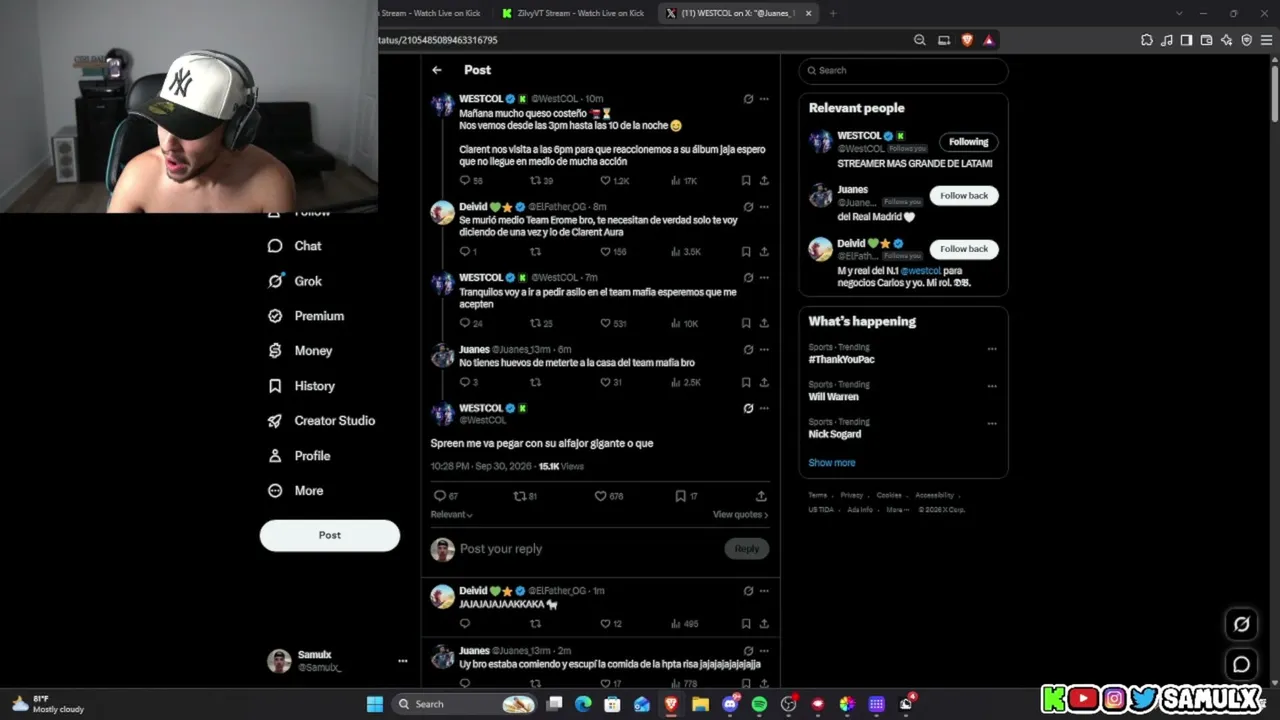Open options for the Will Warren trend

(992, 386)
